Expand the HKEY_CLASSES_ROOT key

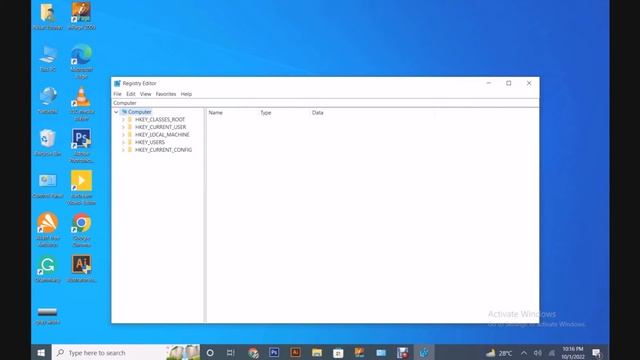click(x=123, y=120)
